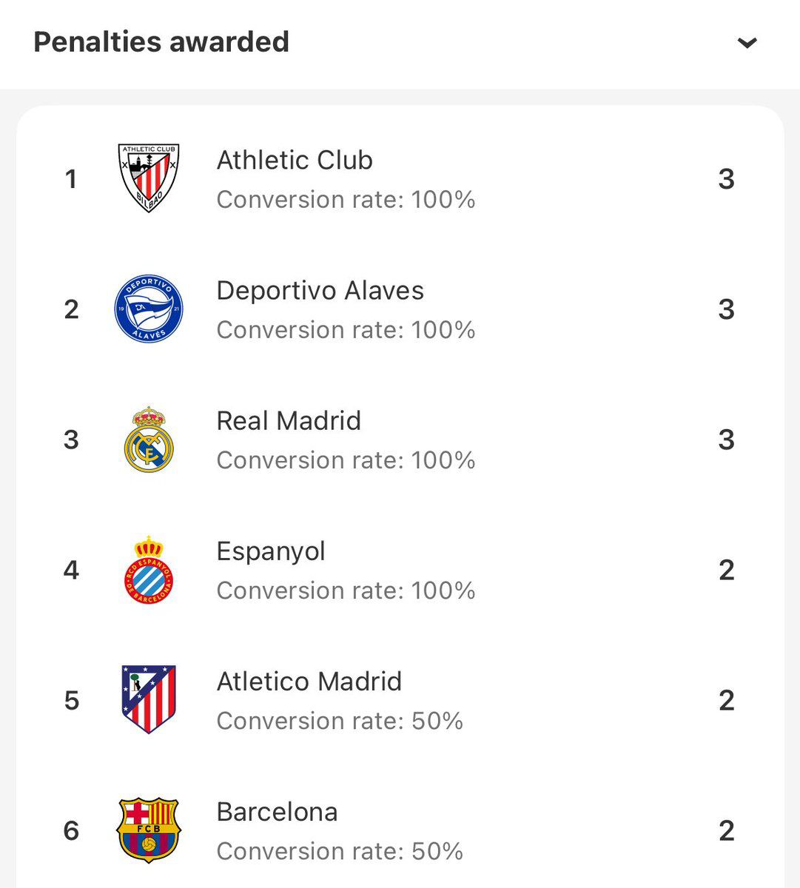This screenshot has height=888, width=800.
Task: Click Barcelona's penalty count of 2
Action: point(726,831)
